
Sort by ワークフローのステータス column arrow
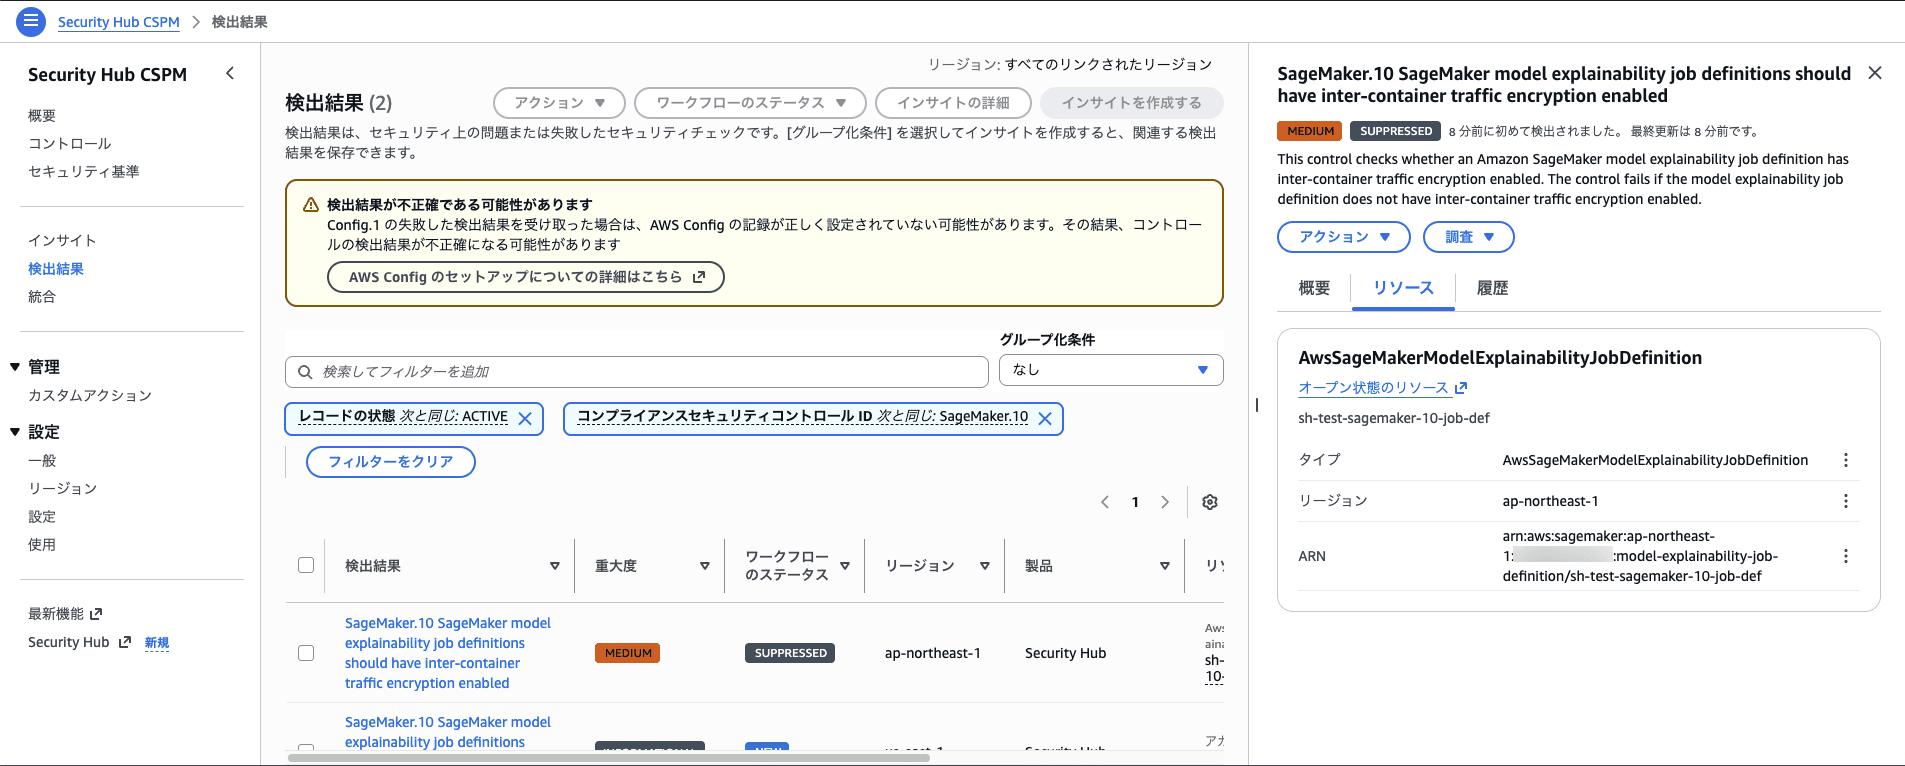click(845, 566)
